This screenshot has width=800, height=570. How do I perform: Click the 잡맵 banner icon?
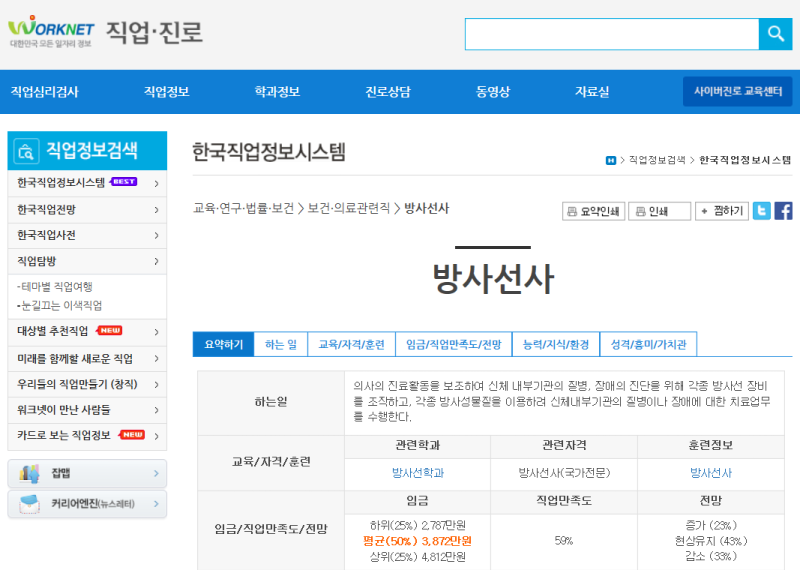pos(29,474)
